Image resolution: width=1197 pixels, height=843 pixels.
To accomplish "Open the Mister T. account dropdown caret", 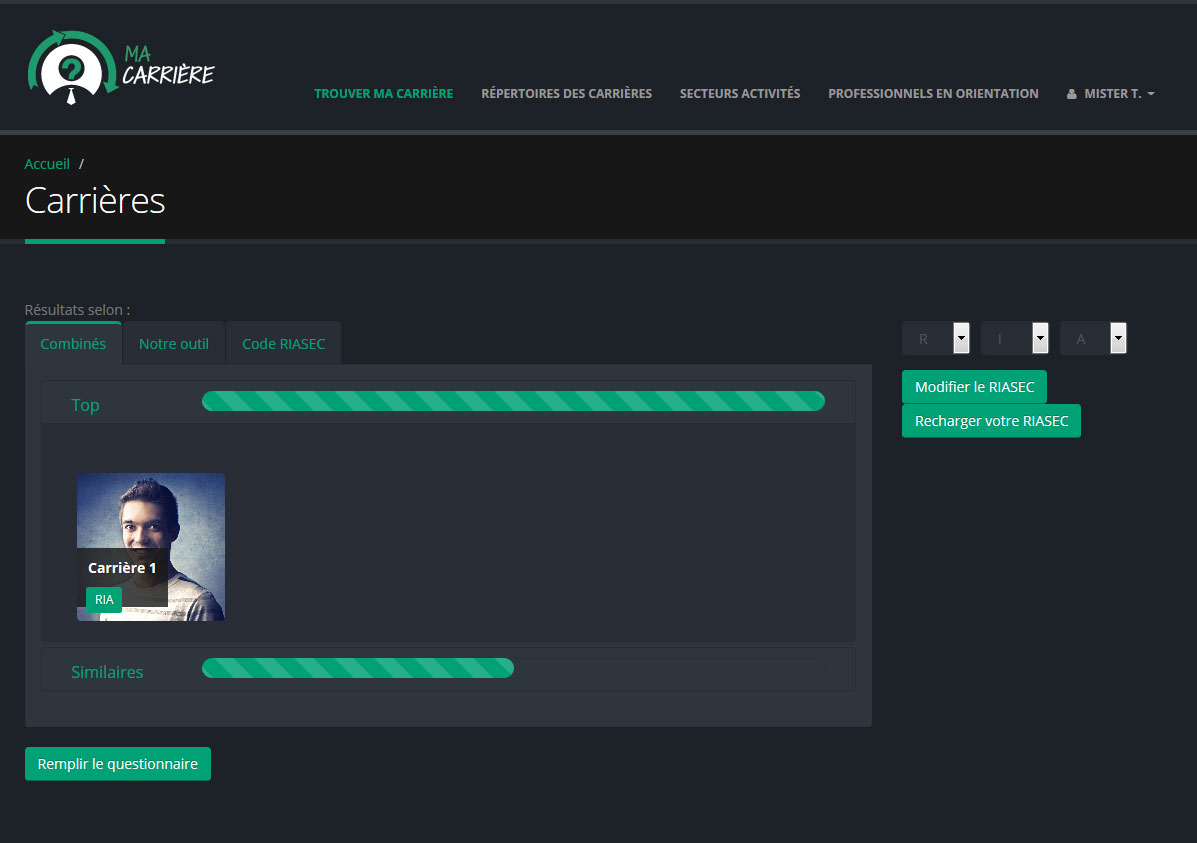I will (x=1151, y=94).
